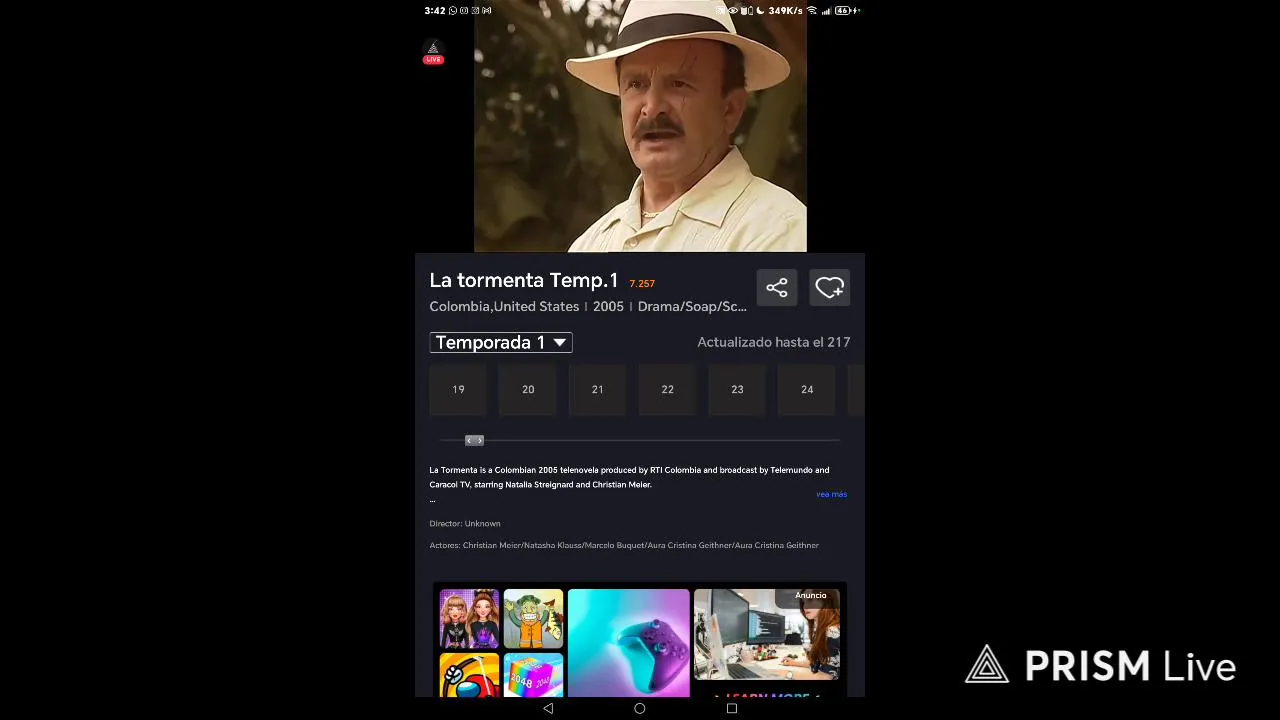The height and width of the screenshot is (720, 1280).
Task: Open Temporada 1 season dropdown
Action: [x=501, y=342]
